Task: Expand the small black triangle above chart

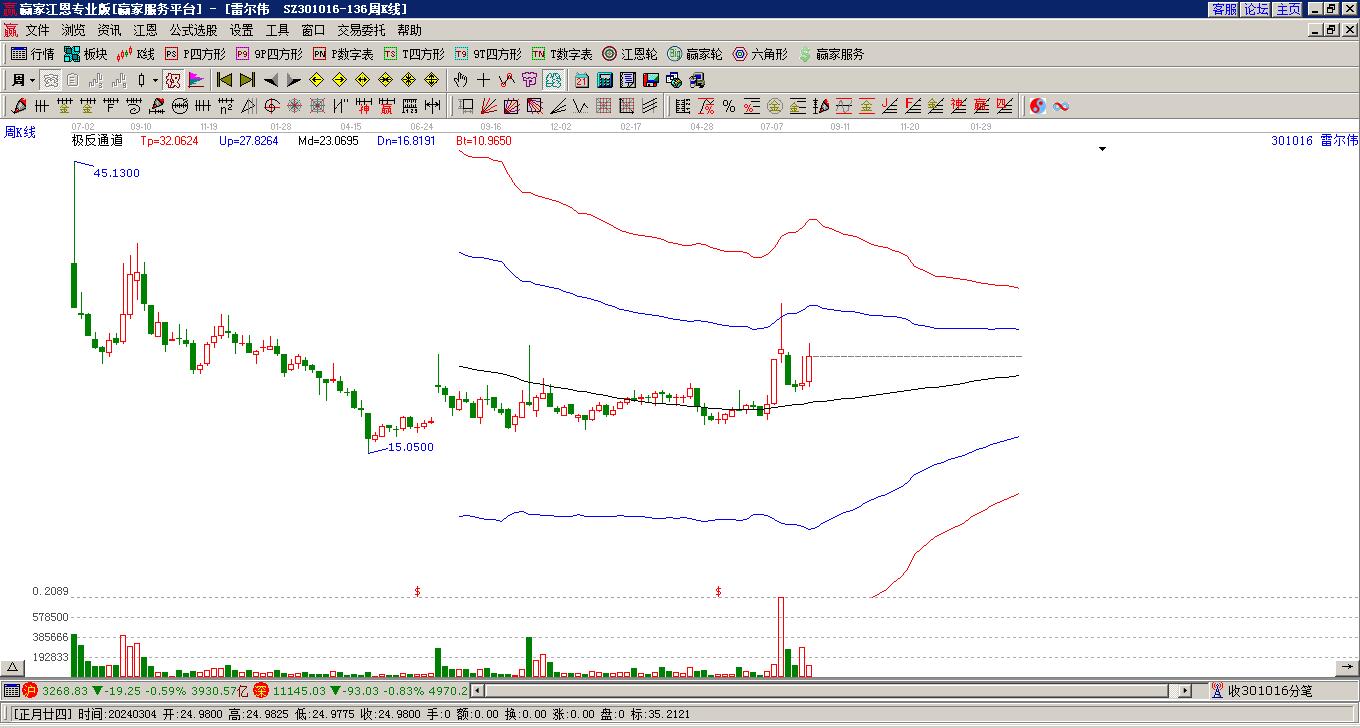Action: click(x=1103, y=149)
